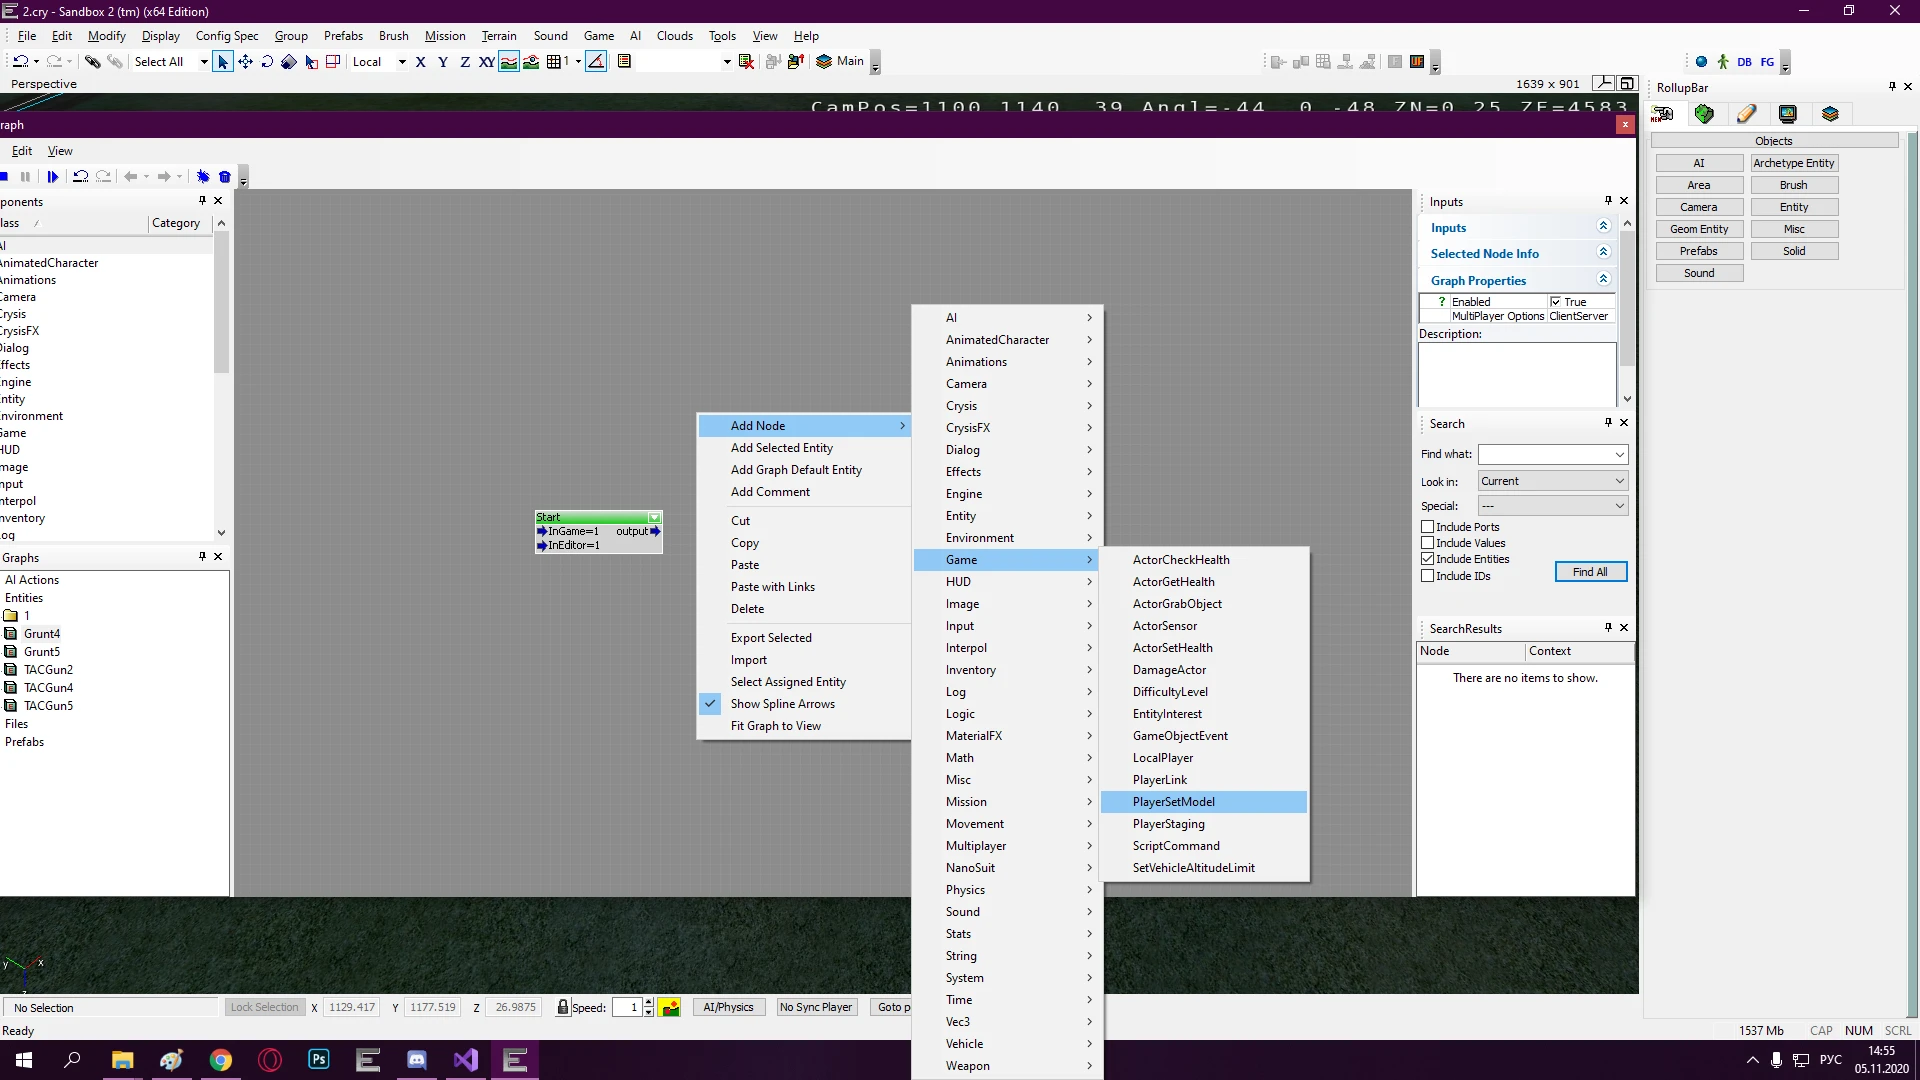Select the Rotate tool in toolbar
The width and height of the screenshot is (1920, 1080).
pyautogui.click(x=267, y=62)
